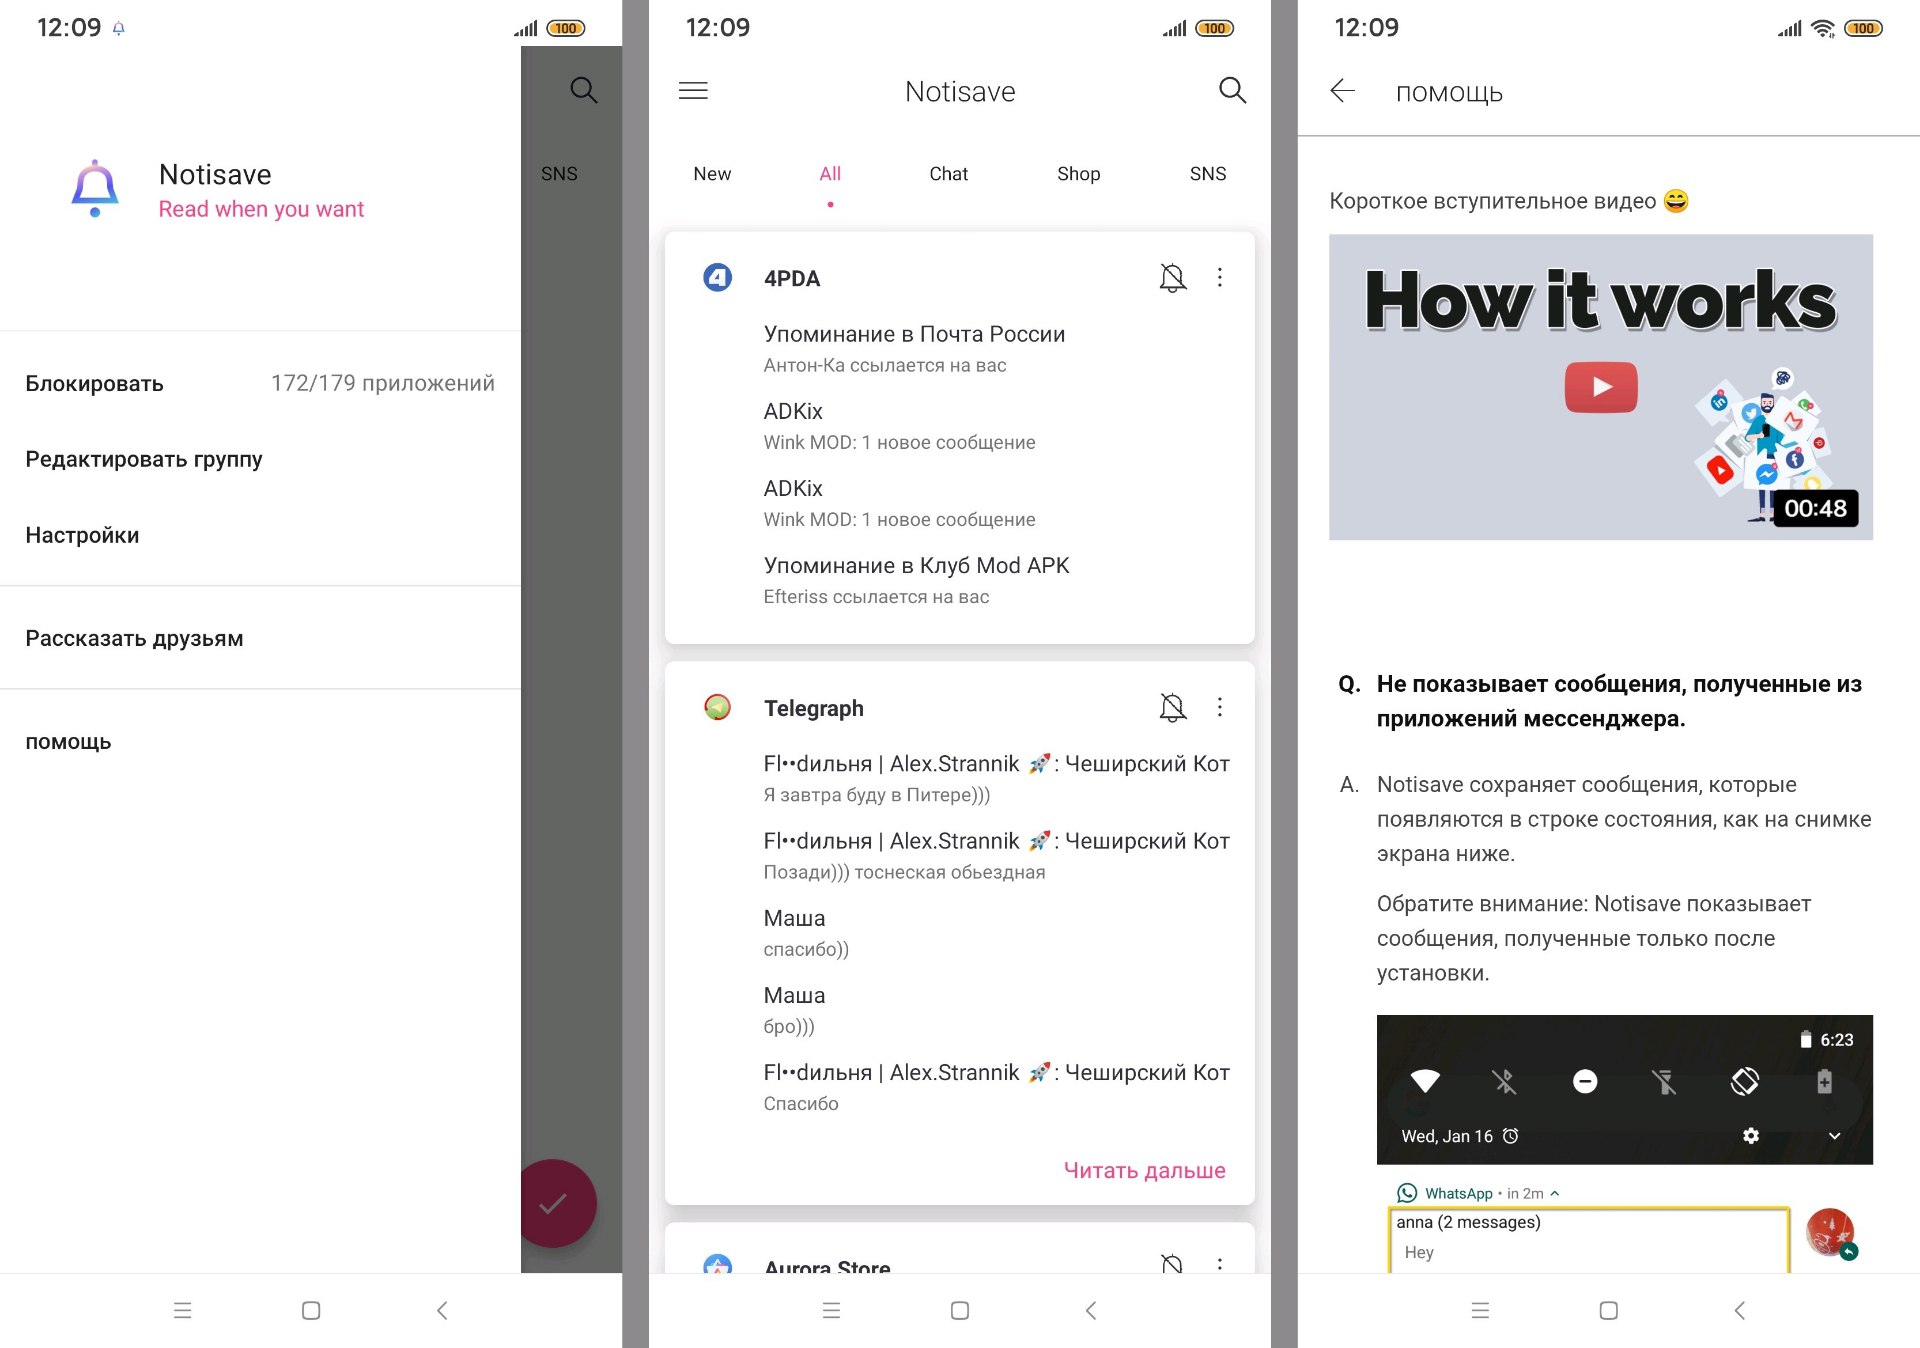Tap the search magnifier beside Notisave title

click(x=1232, y=91)
